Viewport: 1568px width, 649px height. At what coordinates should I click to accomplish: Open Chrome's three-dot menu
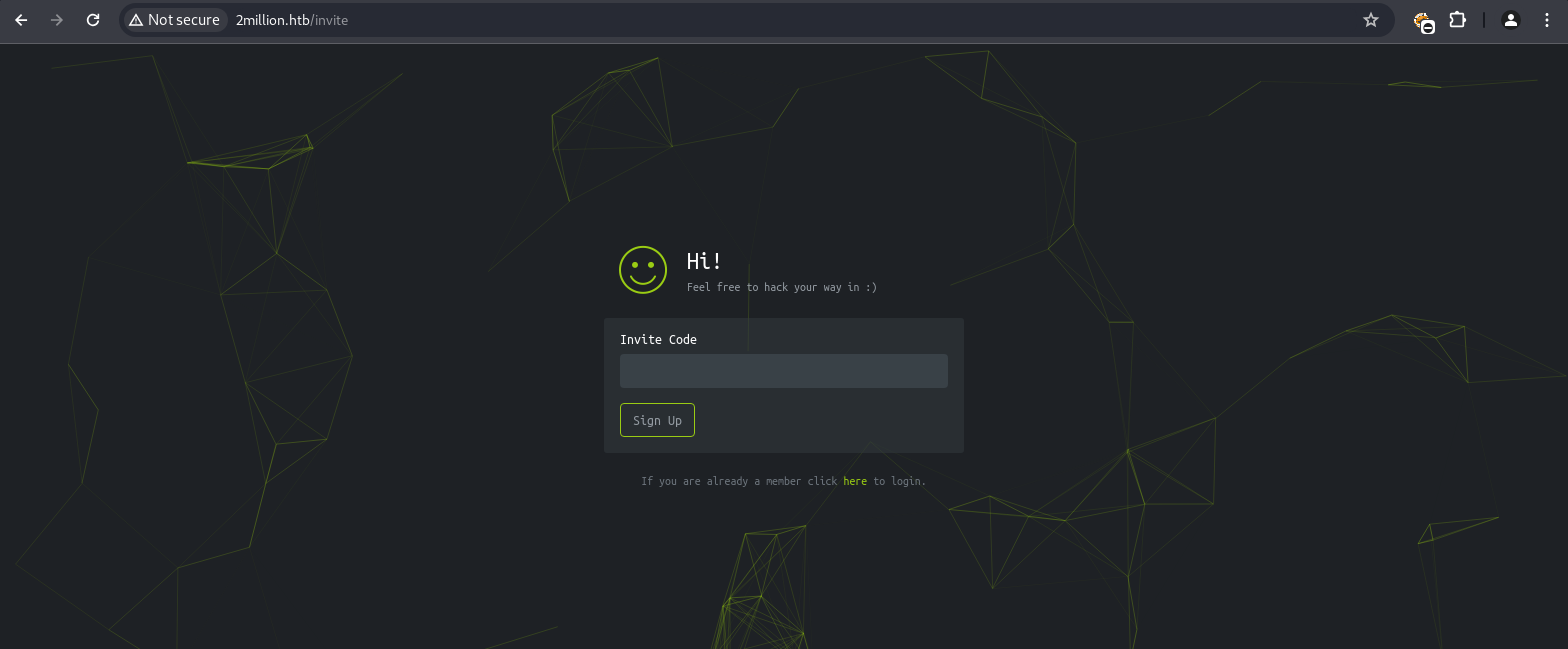pos(1547,20)
